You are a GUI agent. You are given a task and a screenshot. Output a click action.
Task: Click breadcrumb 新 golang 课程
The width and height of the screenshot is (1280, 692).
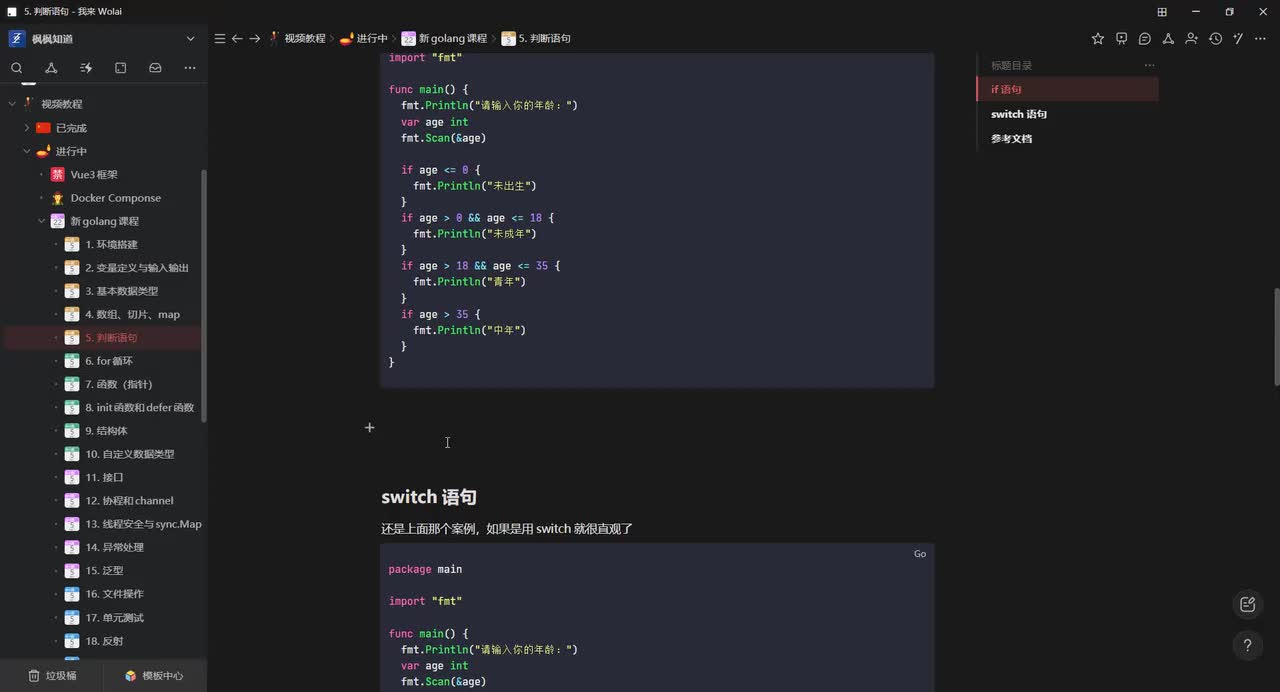pyautogui.click(x=444, y=38)
